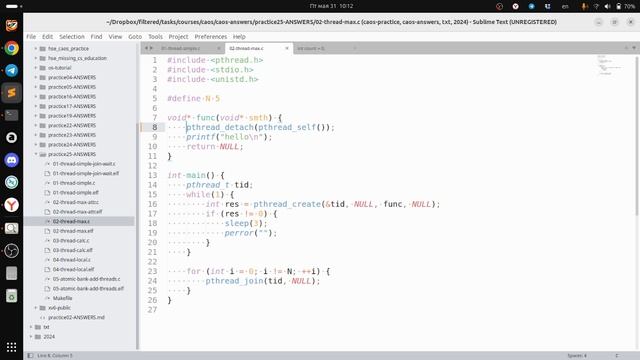Image resolution: width=640 pixels, height=360 pixels.
Task: Expand the os-tutorial folder
Action: 36,68
